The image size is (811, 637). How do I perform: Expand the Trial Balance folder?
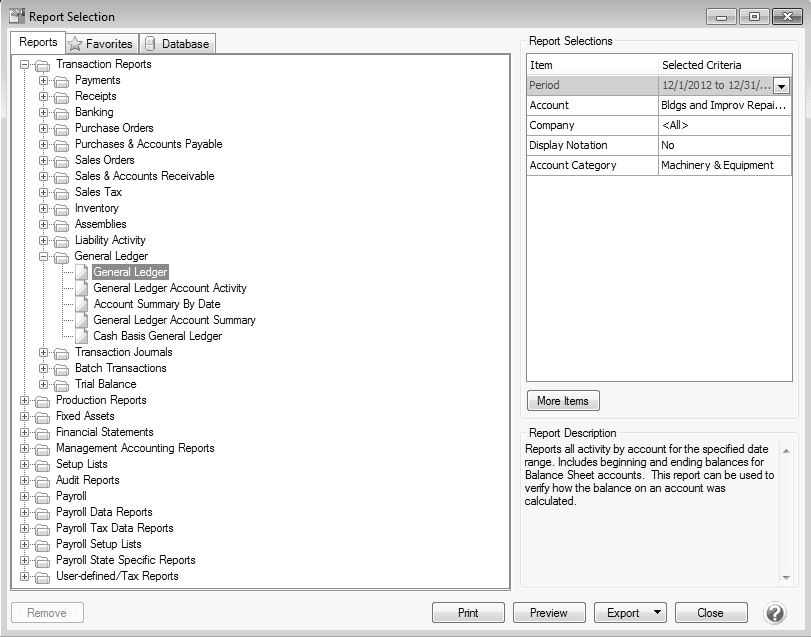[x=43, y=384]
